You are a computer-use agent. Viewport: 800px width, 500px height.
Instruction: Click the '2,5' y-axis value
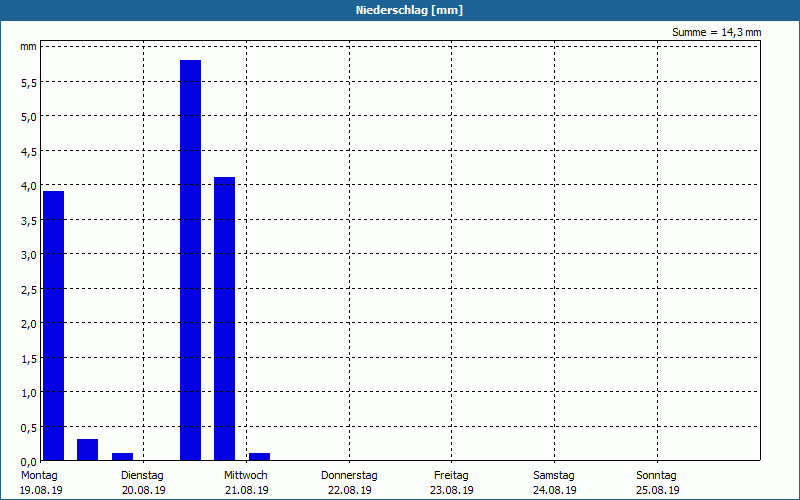point(29,289)
